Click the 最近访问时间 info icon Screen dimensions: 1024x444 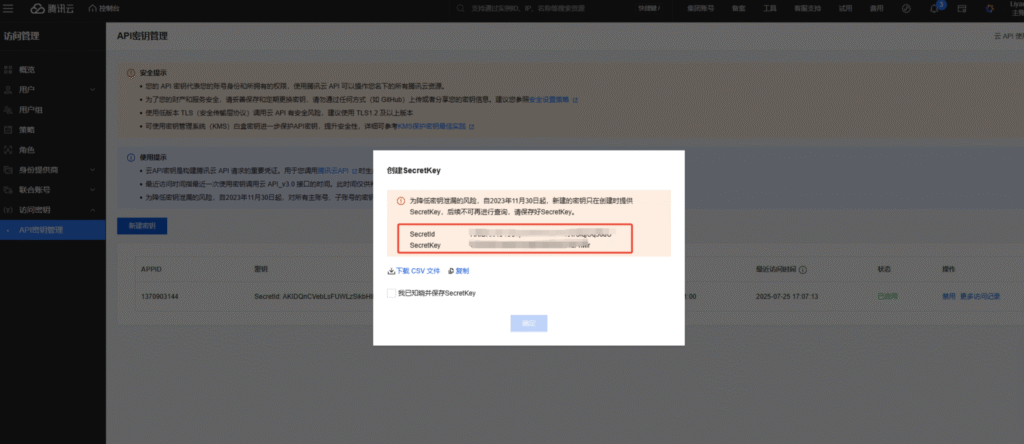click(803, 269)
